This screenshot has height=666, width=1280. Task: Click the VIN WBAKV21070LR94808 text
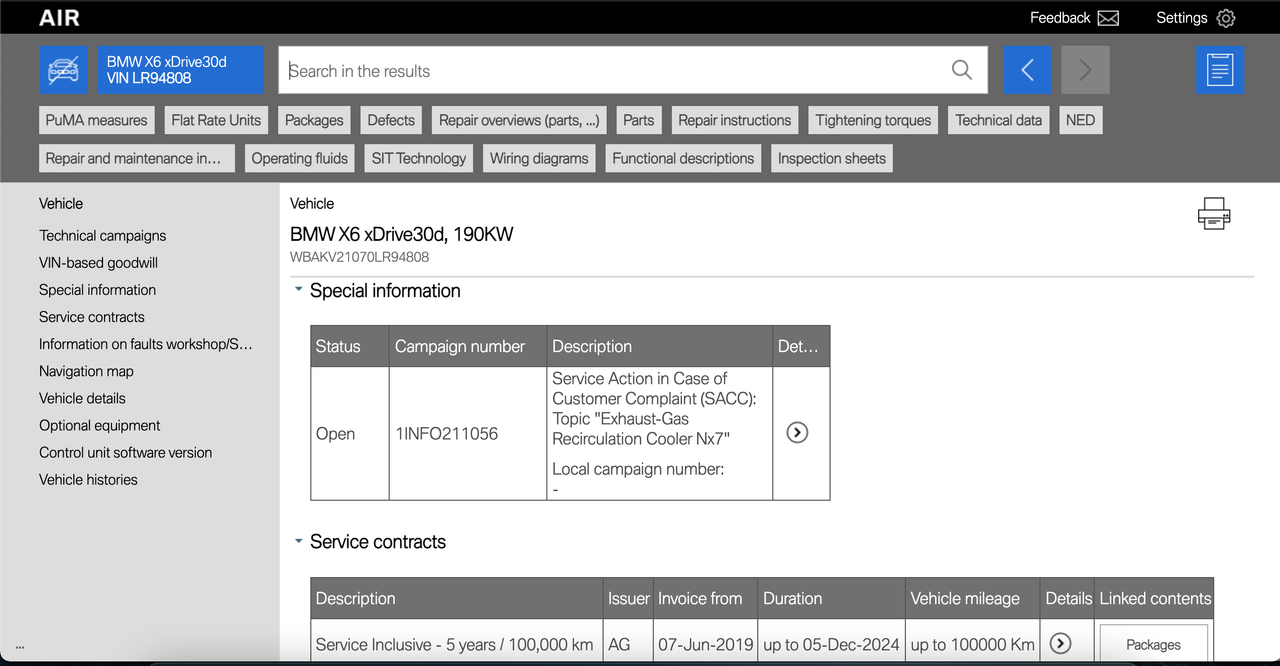359,257
